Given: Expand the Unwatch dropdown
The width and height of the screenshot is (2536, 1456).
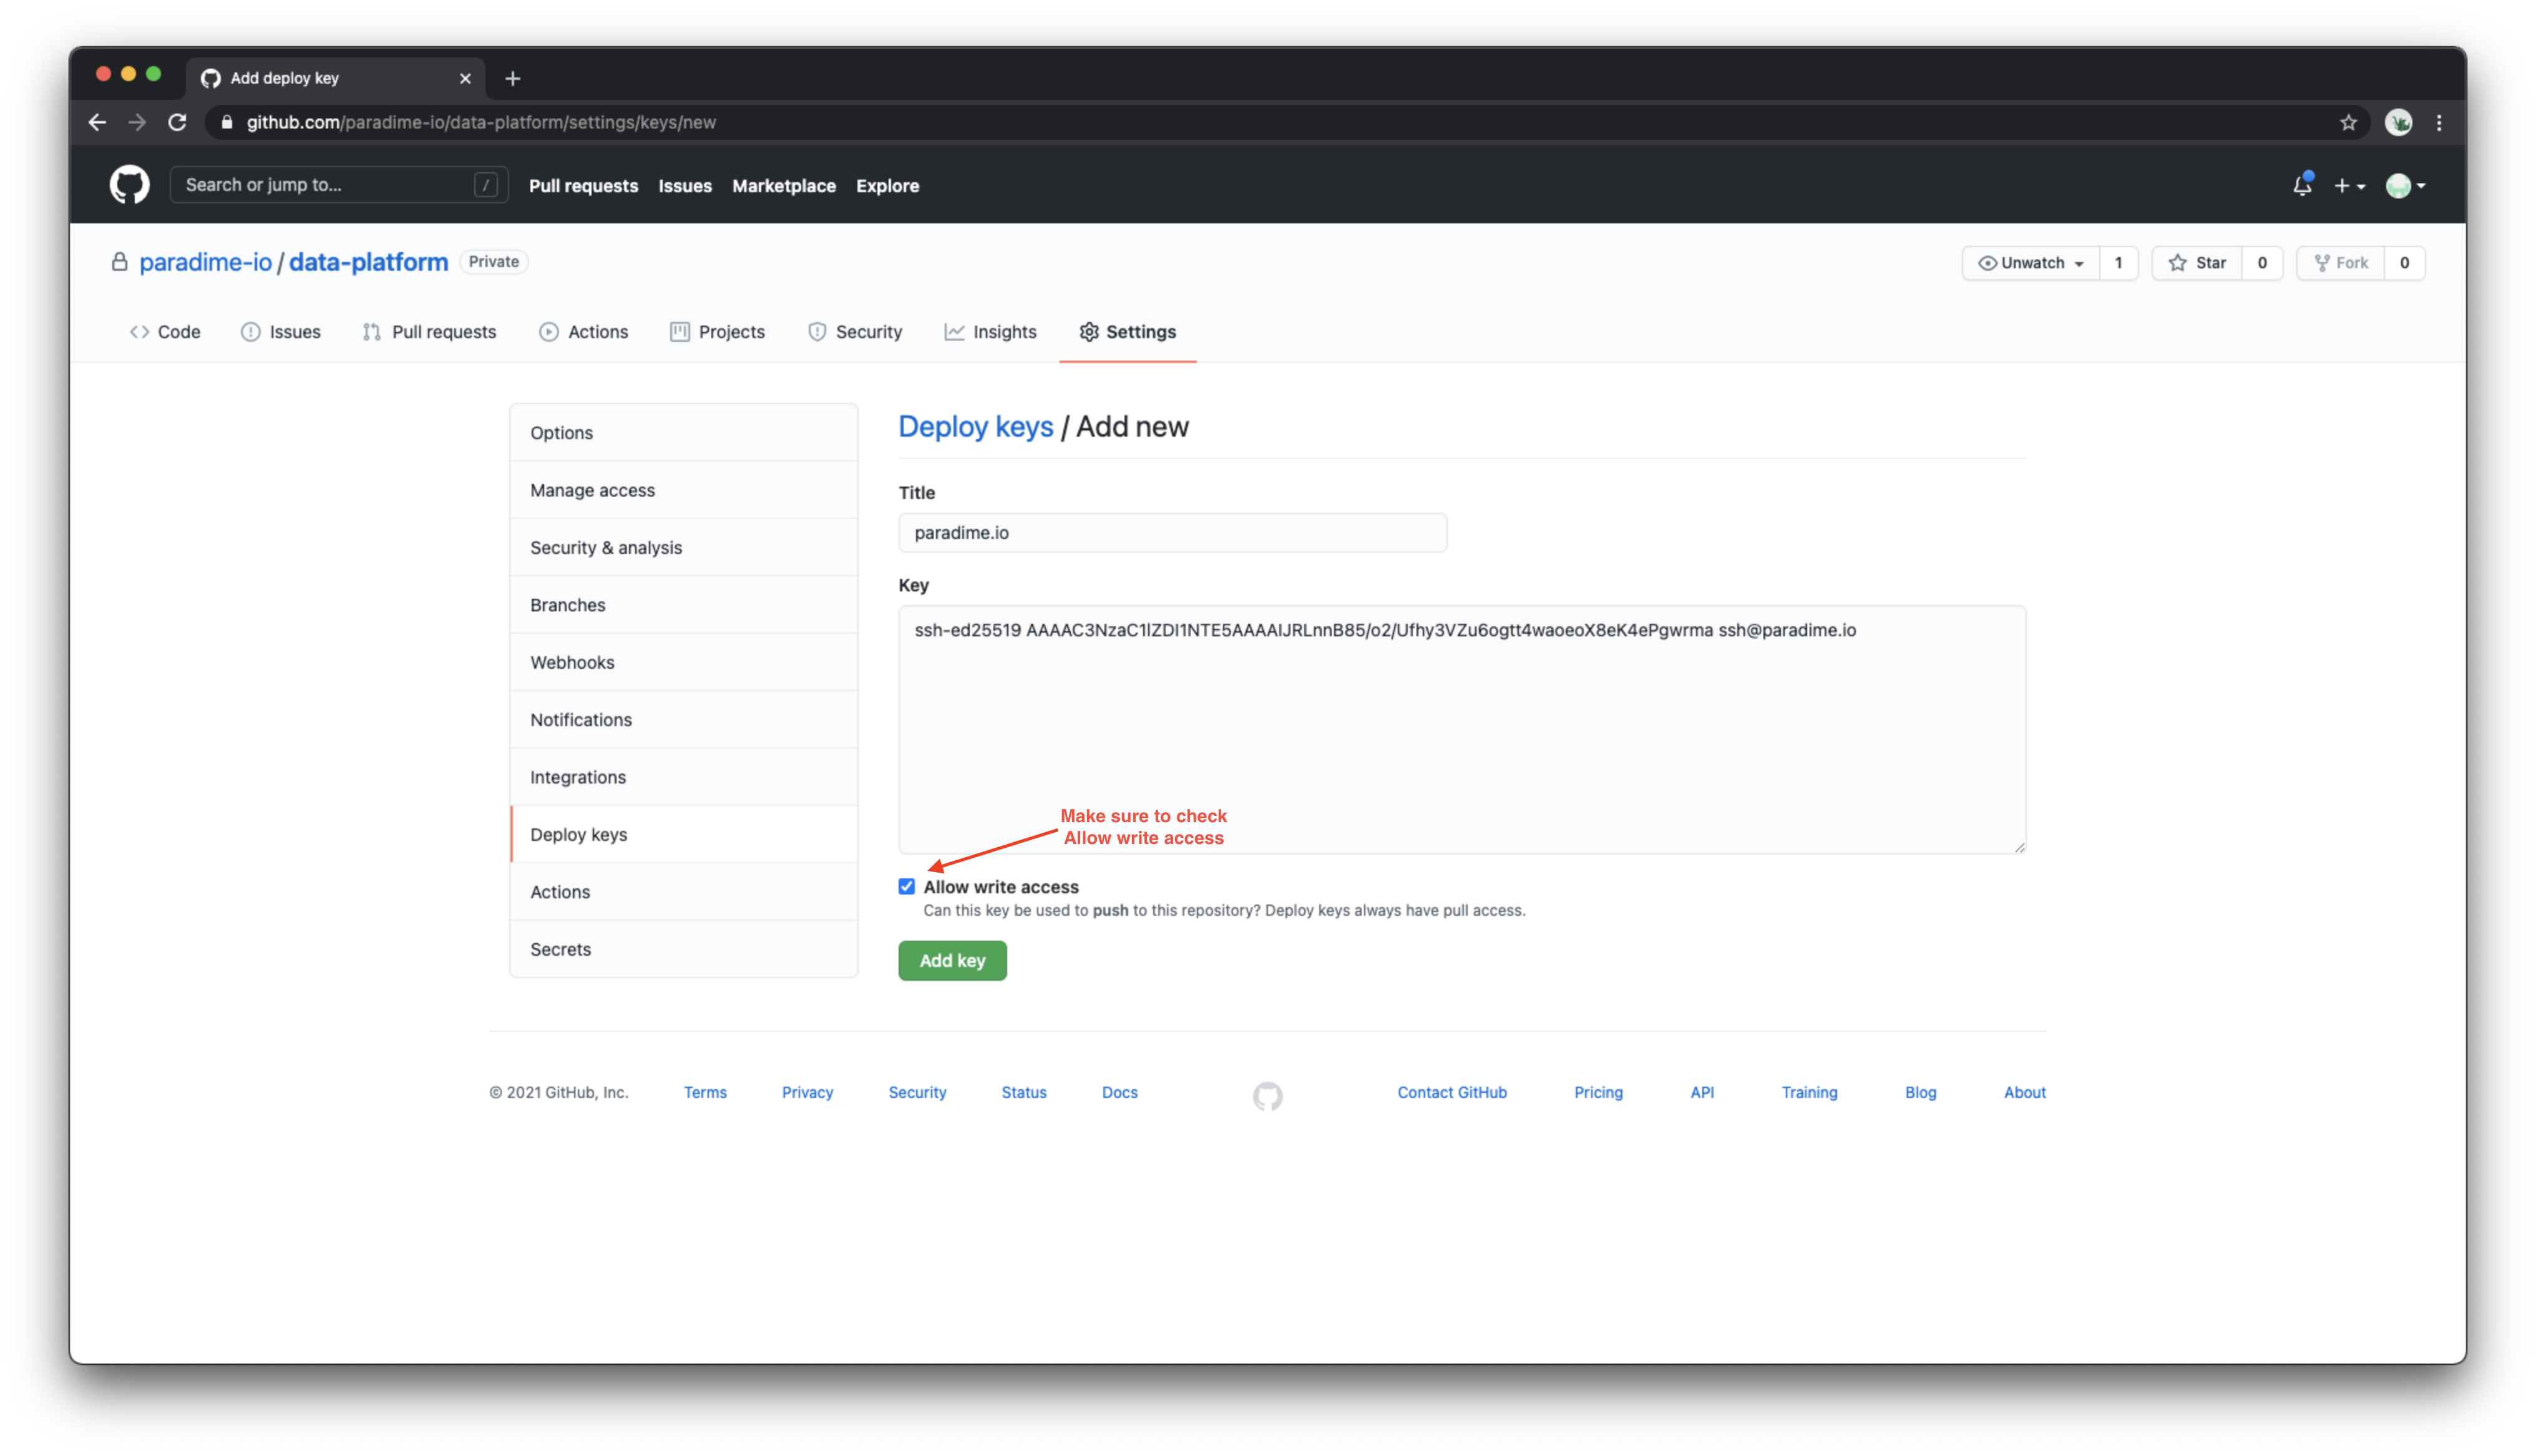Looking at the screenshot, I should click(x=2031, y=263).
